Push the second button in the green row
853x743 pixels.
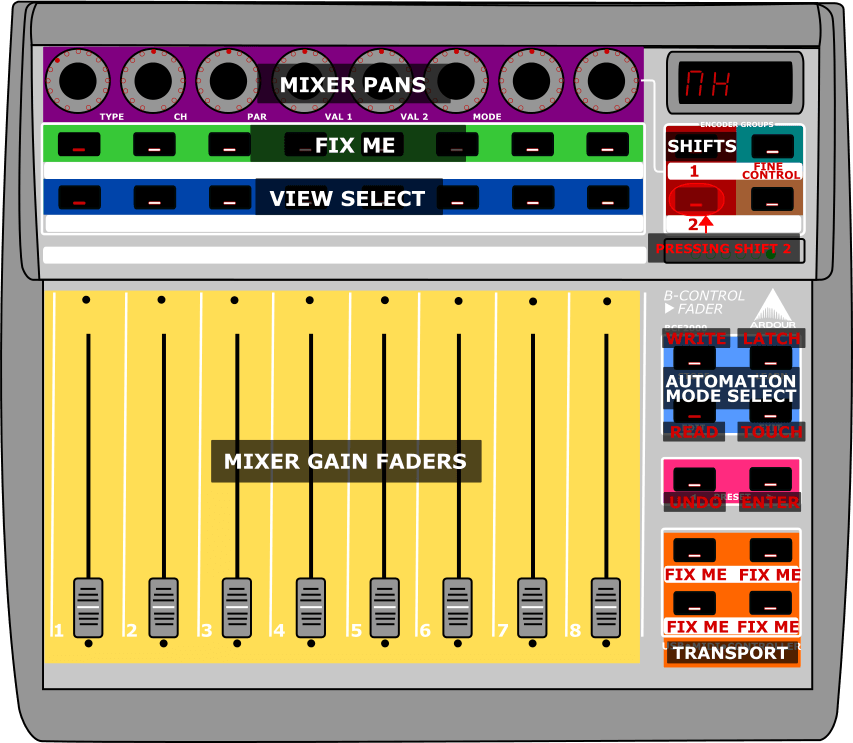tap(154, 144)
